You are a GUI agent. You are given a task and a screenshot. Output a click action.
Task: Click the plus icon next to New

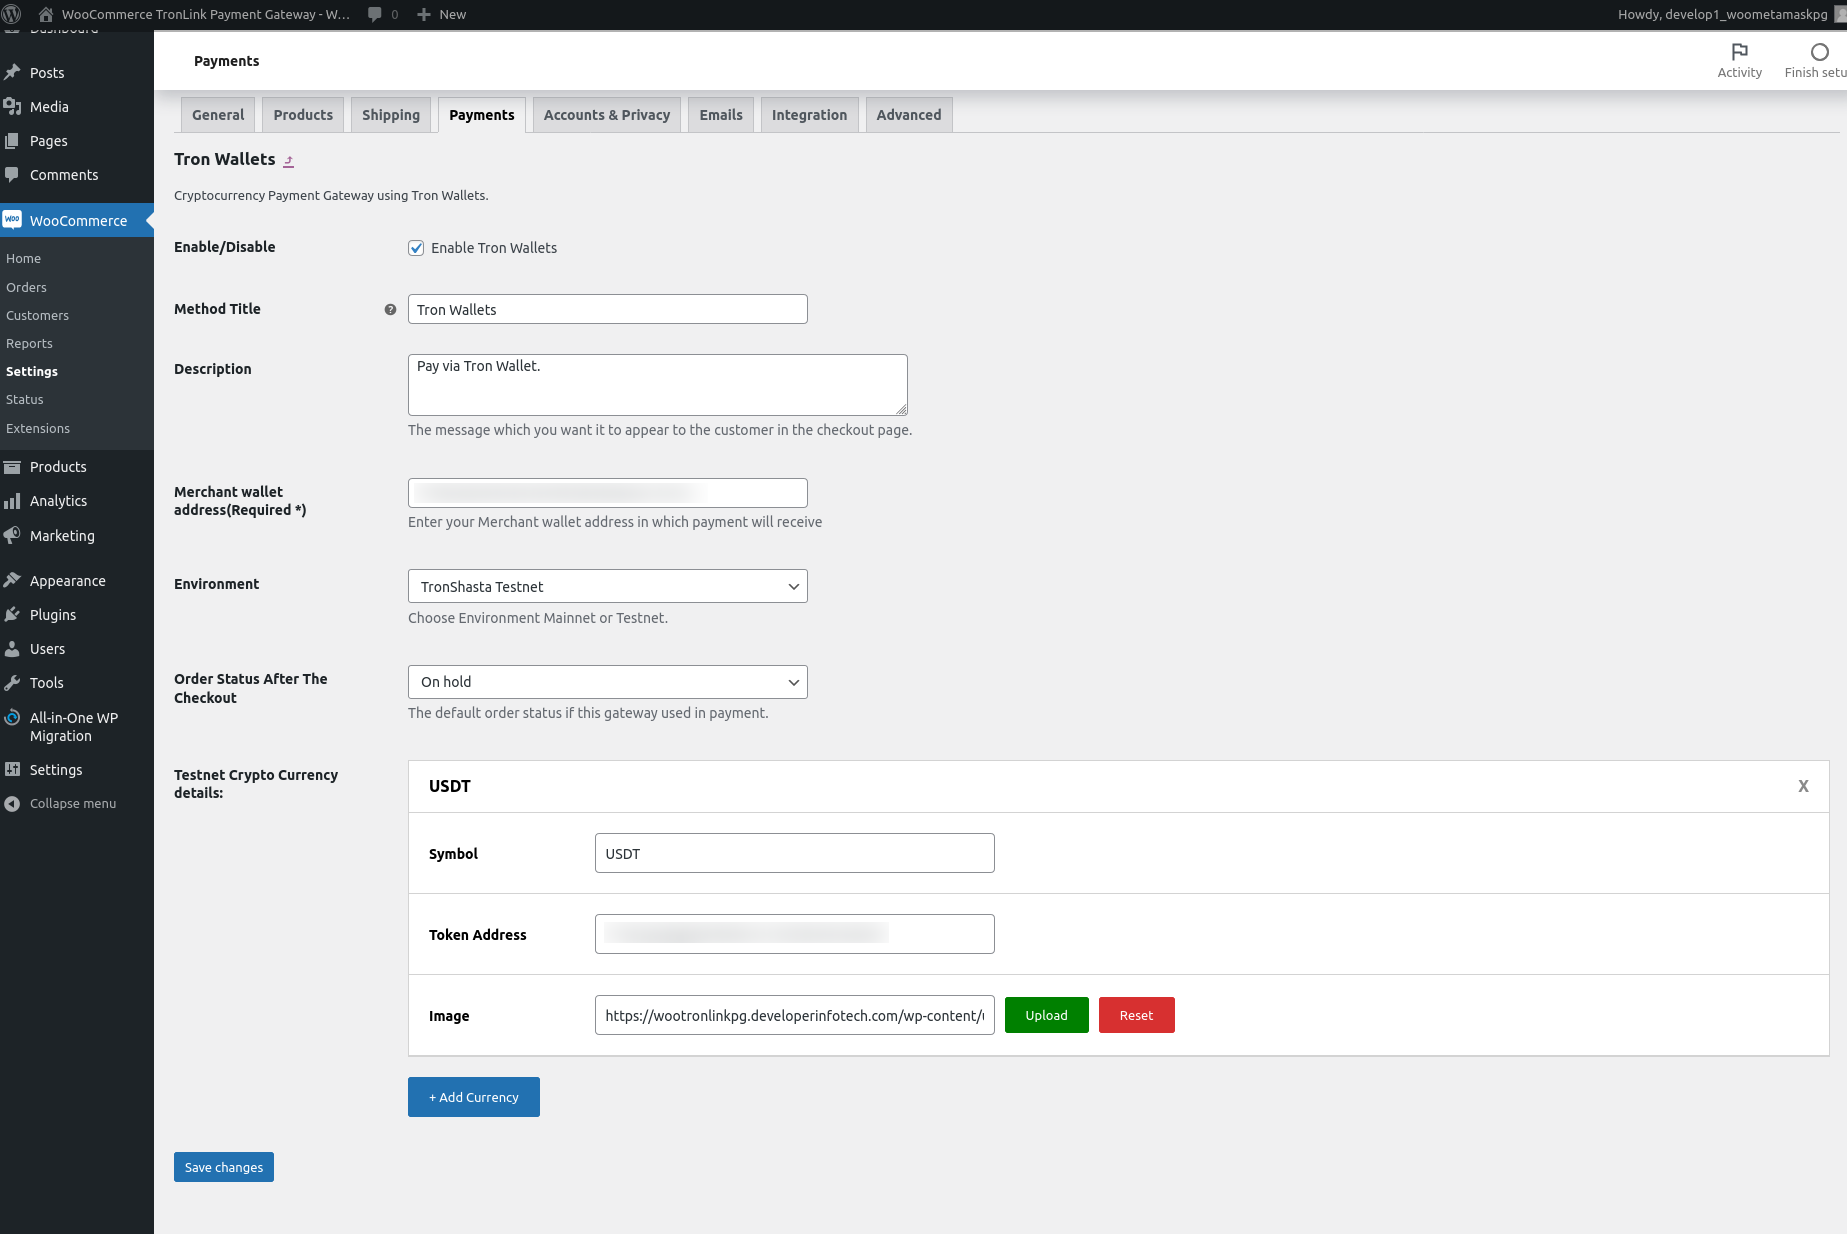[x=424, y=14]
